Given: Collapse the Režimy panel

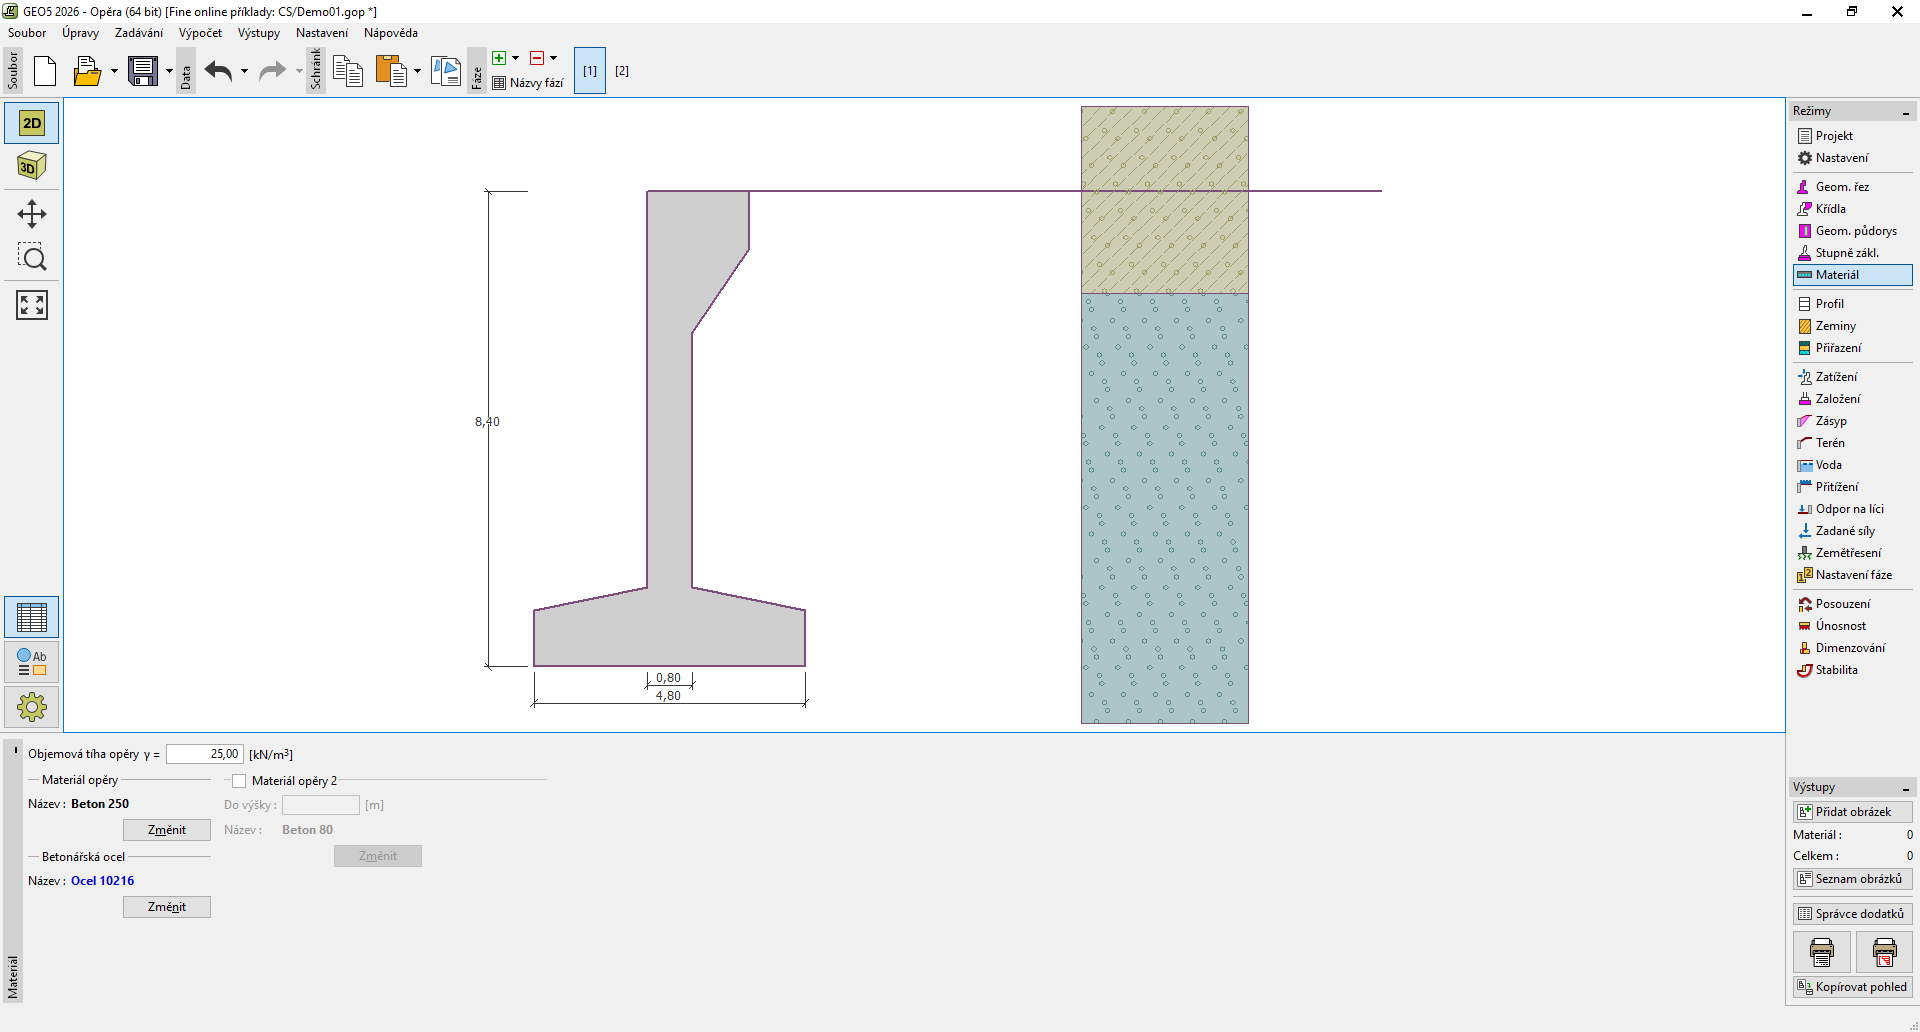Looking at the screenshot, I should point(1905,112).
